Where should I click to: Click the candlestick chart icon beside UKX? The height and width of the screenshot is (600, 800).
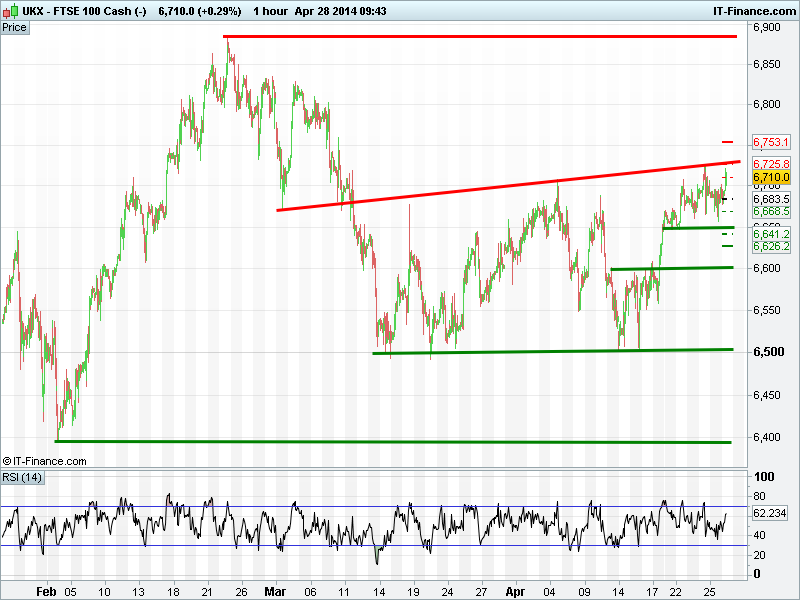point(10,10)
